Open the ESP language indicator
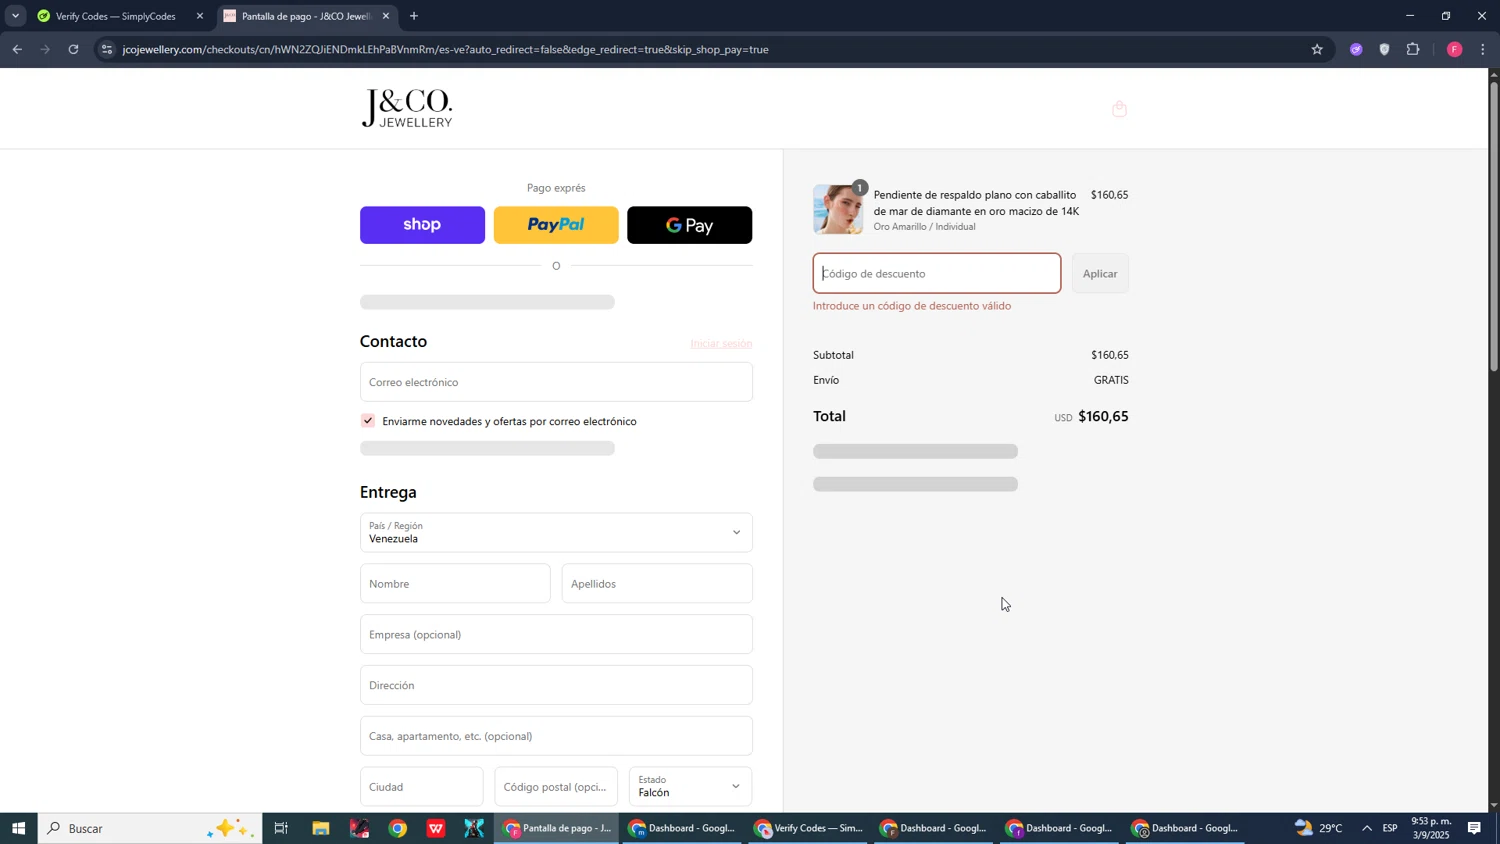 1390,828
